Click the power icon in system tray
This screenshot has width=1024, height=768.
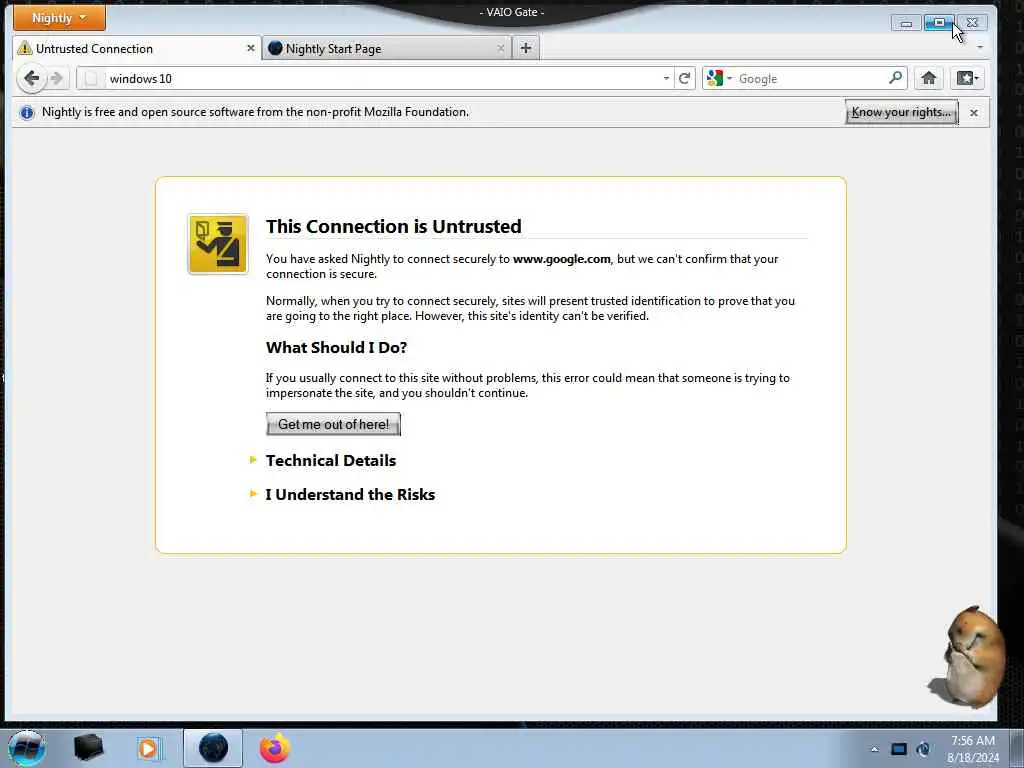click(x=923, y=749)
